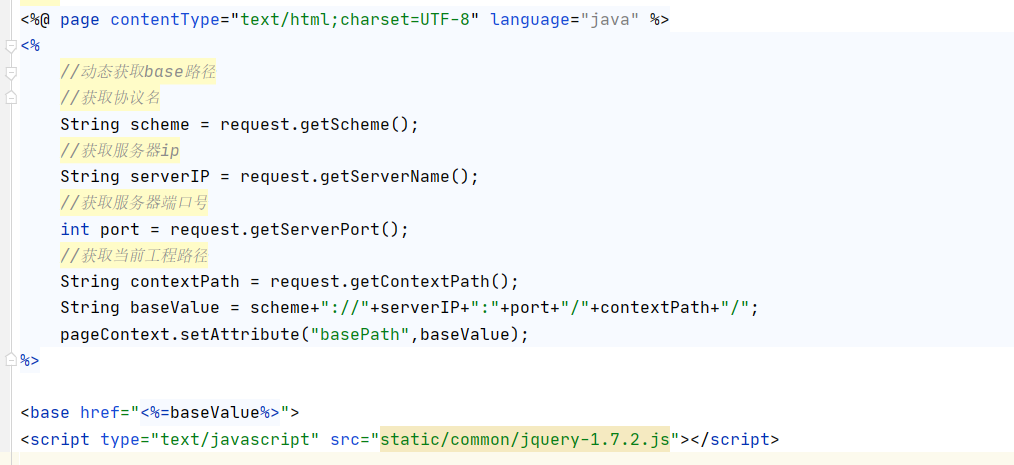Click the baseValue variable in the String declaration
The height and width of the screenshot is (465, 1014).
175,308
